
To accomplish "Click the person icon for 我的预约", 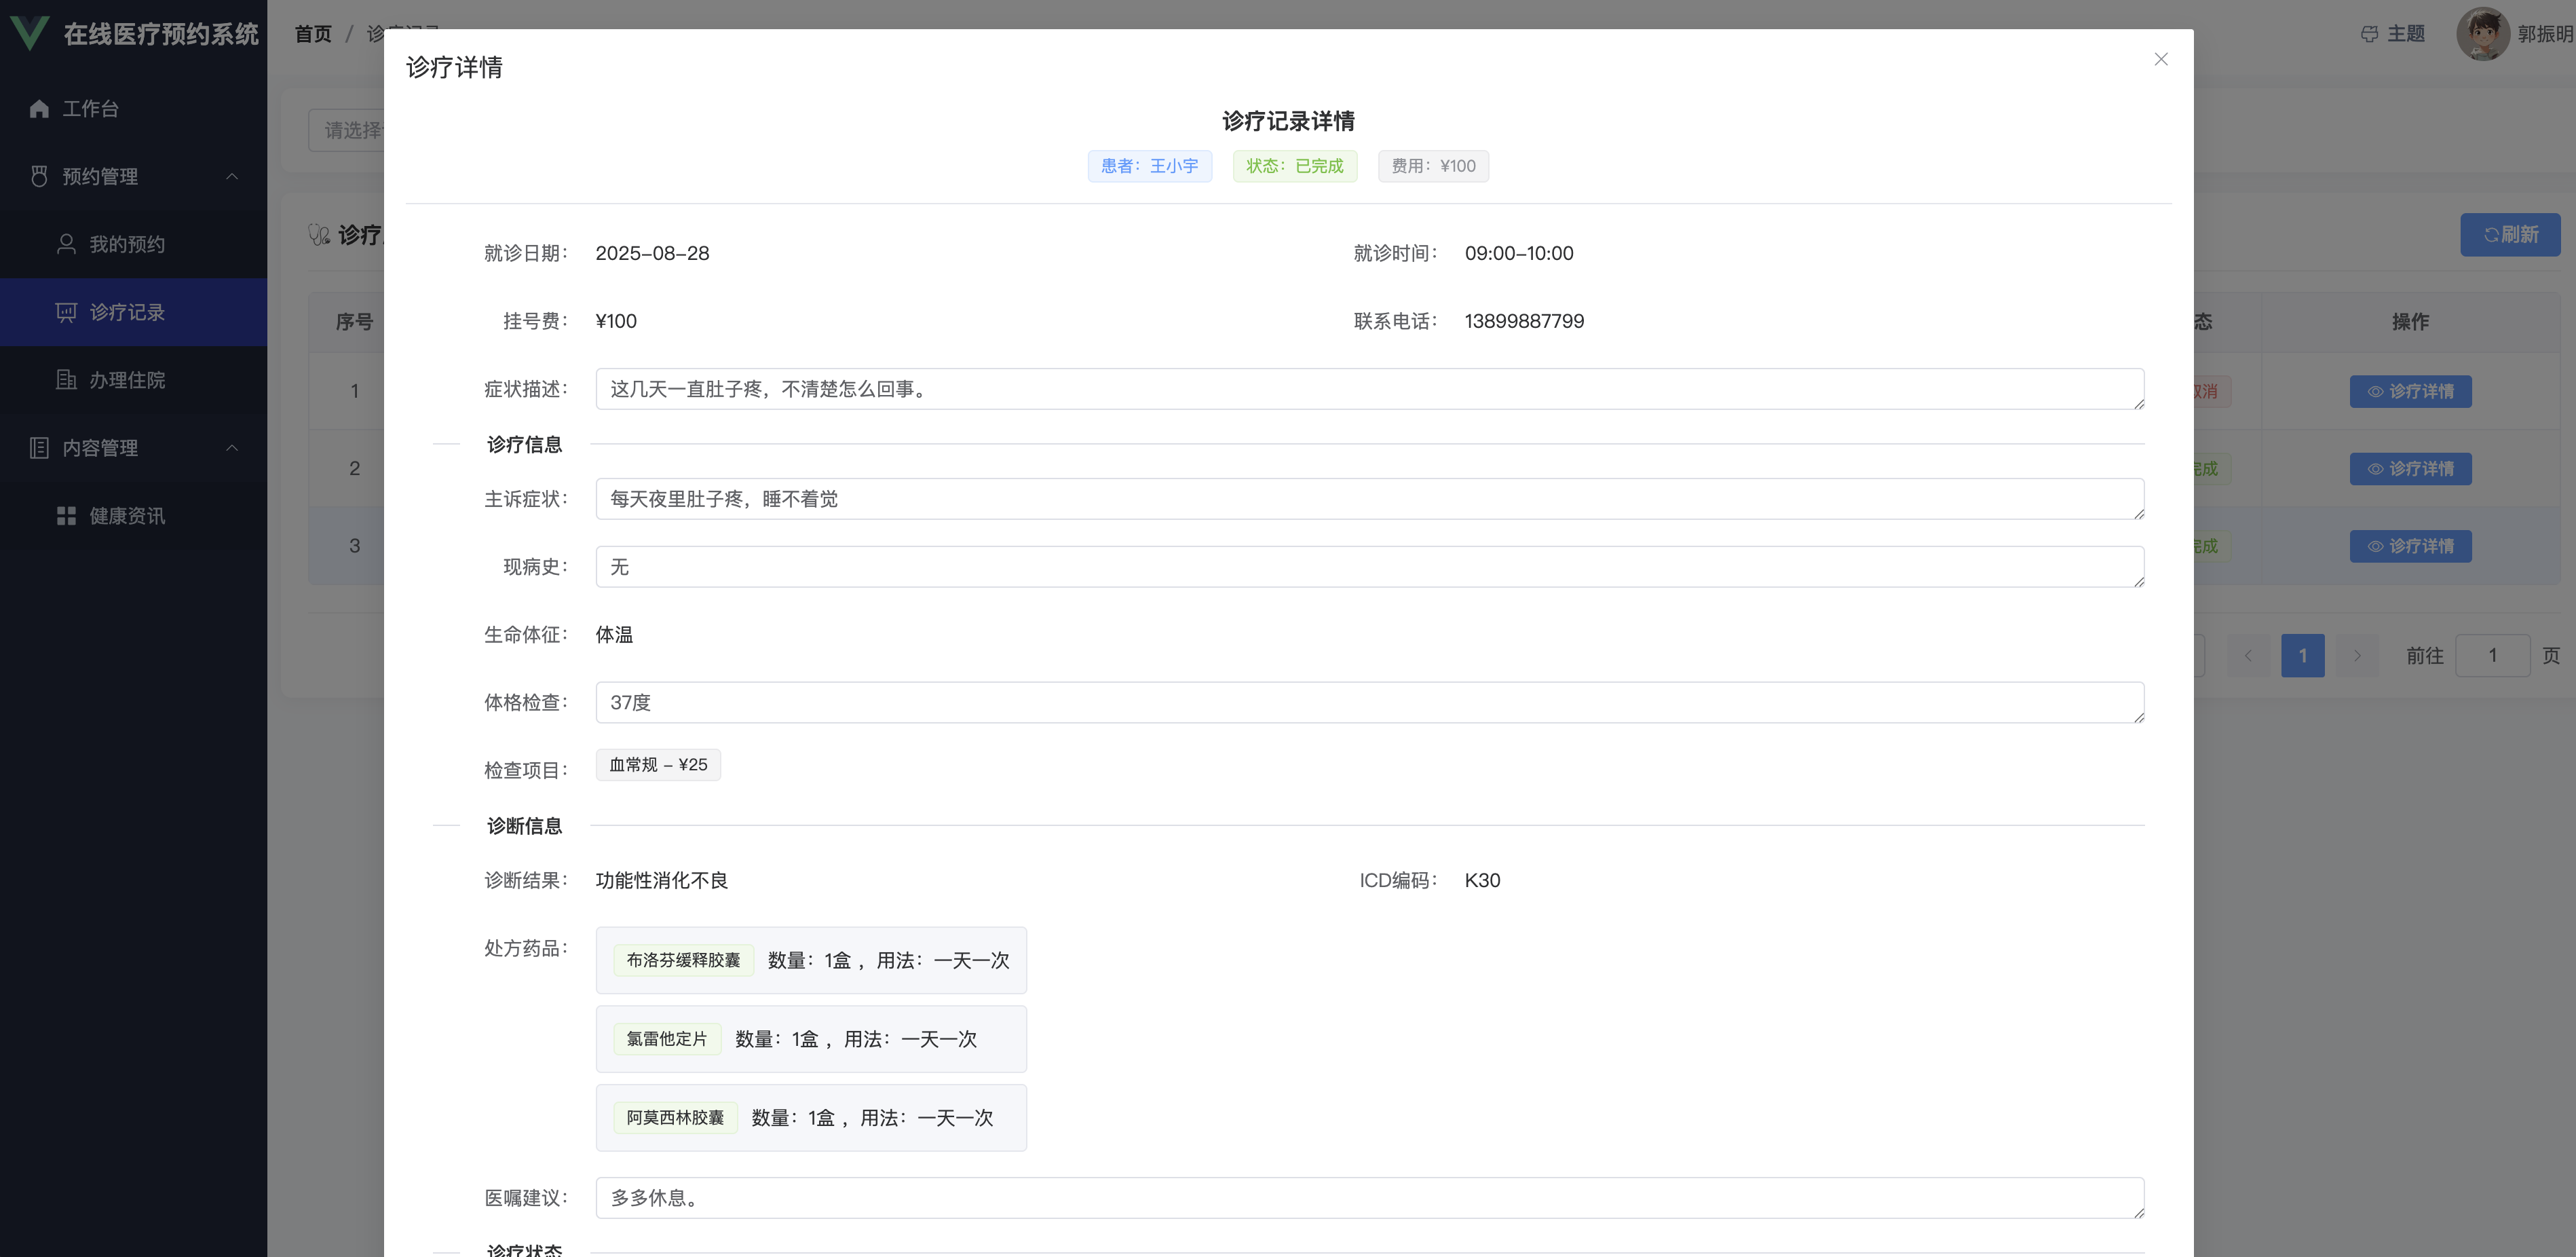I will 66,244.
